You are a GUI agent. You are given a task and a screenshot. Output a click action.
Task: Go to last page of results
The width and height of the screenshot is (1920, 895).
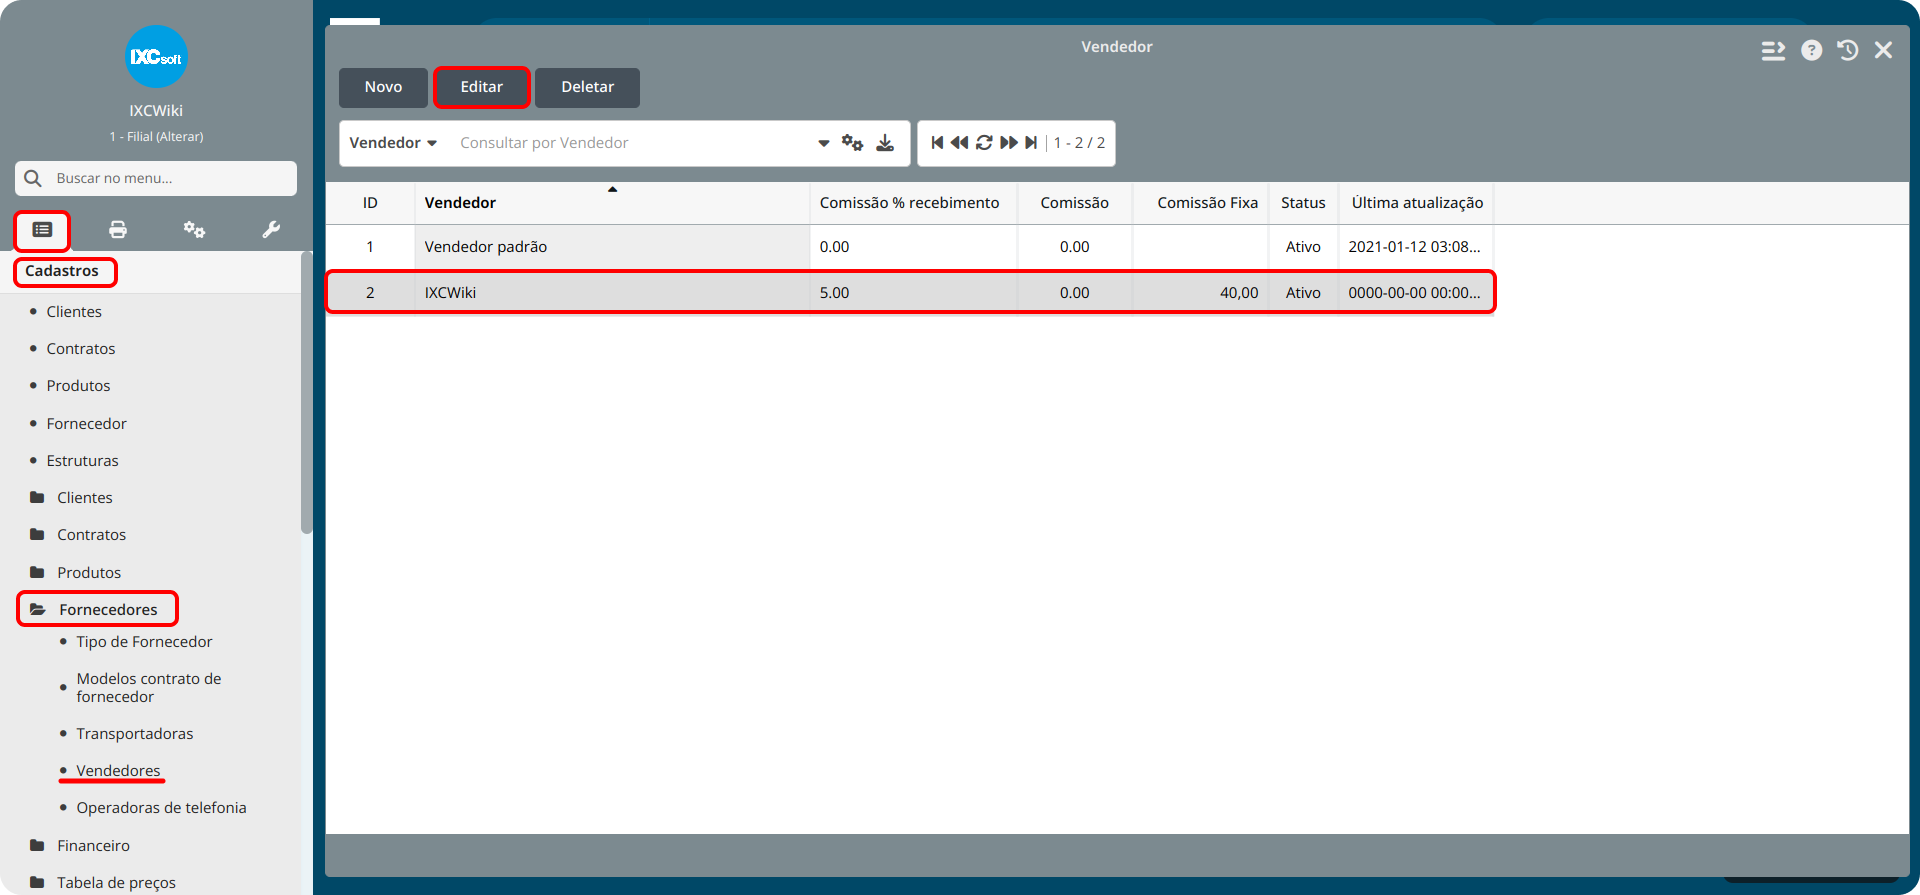[x=1031, y=143]
